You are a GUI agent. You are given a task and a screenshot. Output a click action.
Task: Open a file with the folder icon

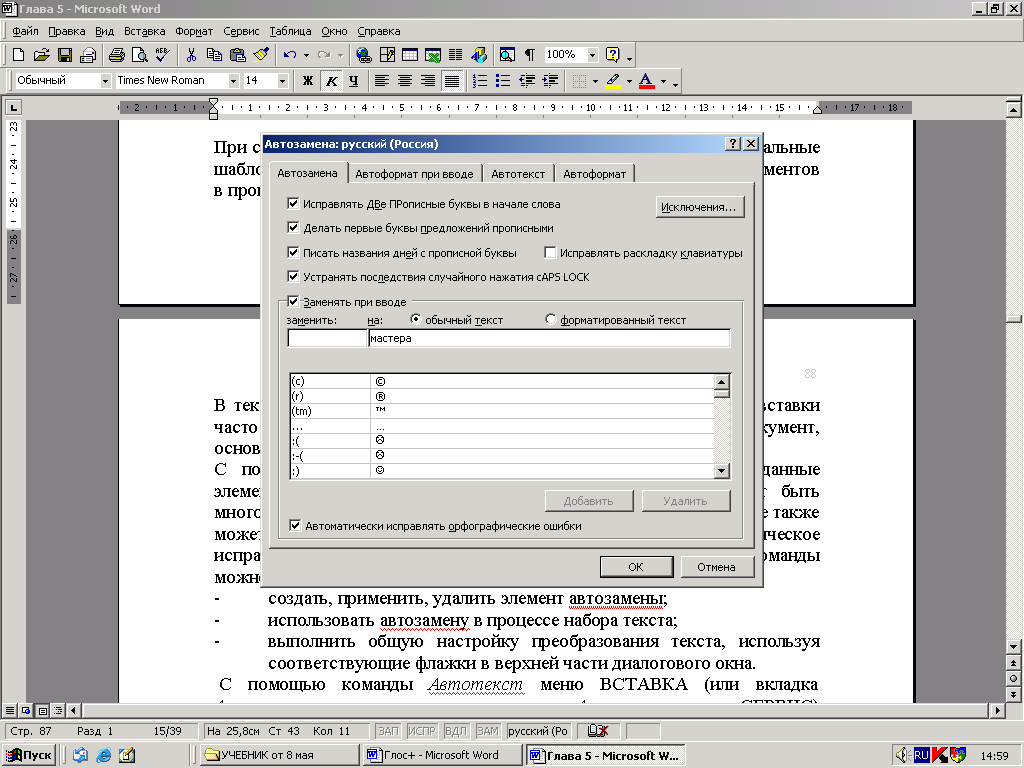click(x=41, y=55)
